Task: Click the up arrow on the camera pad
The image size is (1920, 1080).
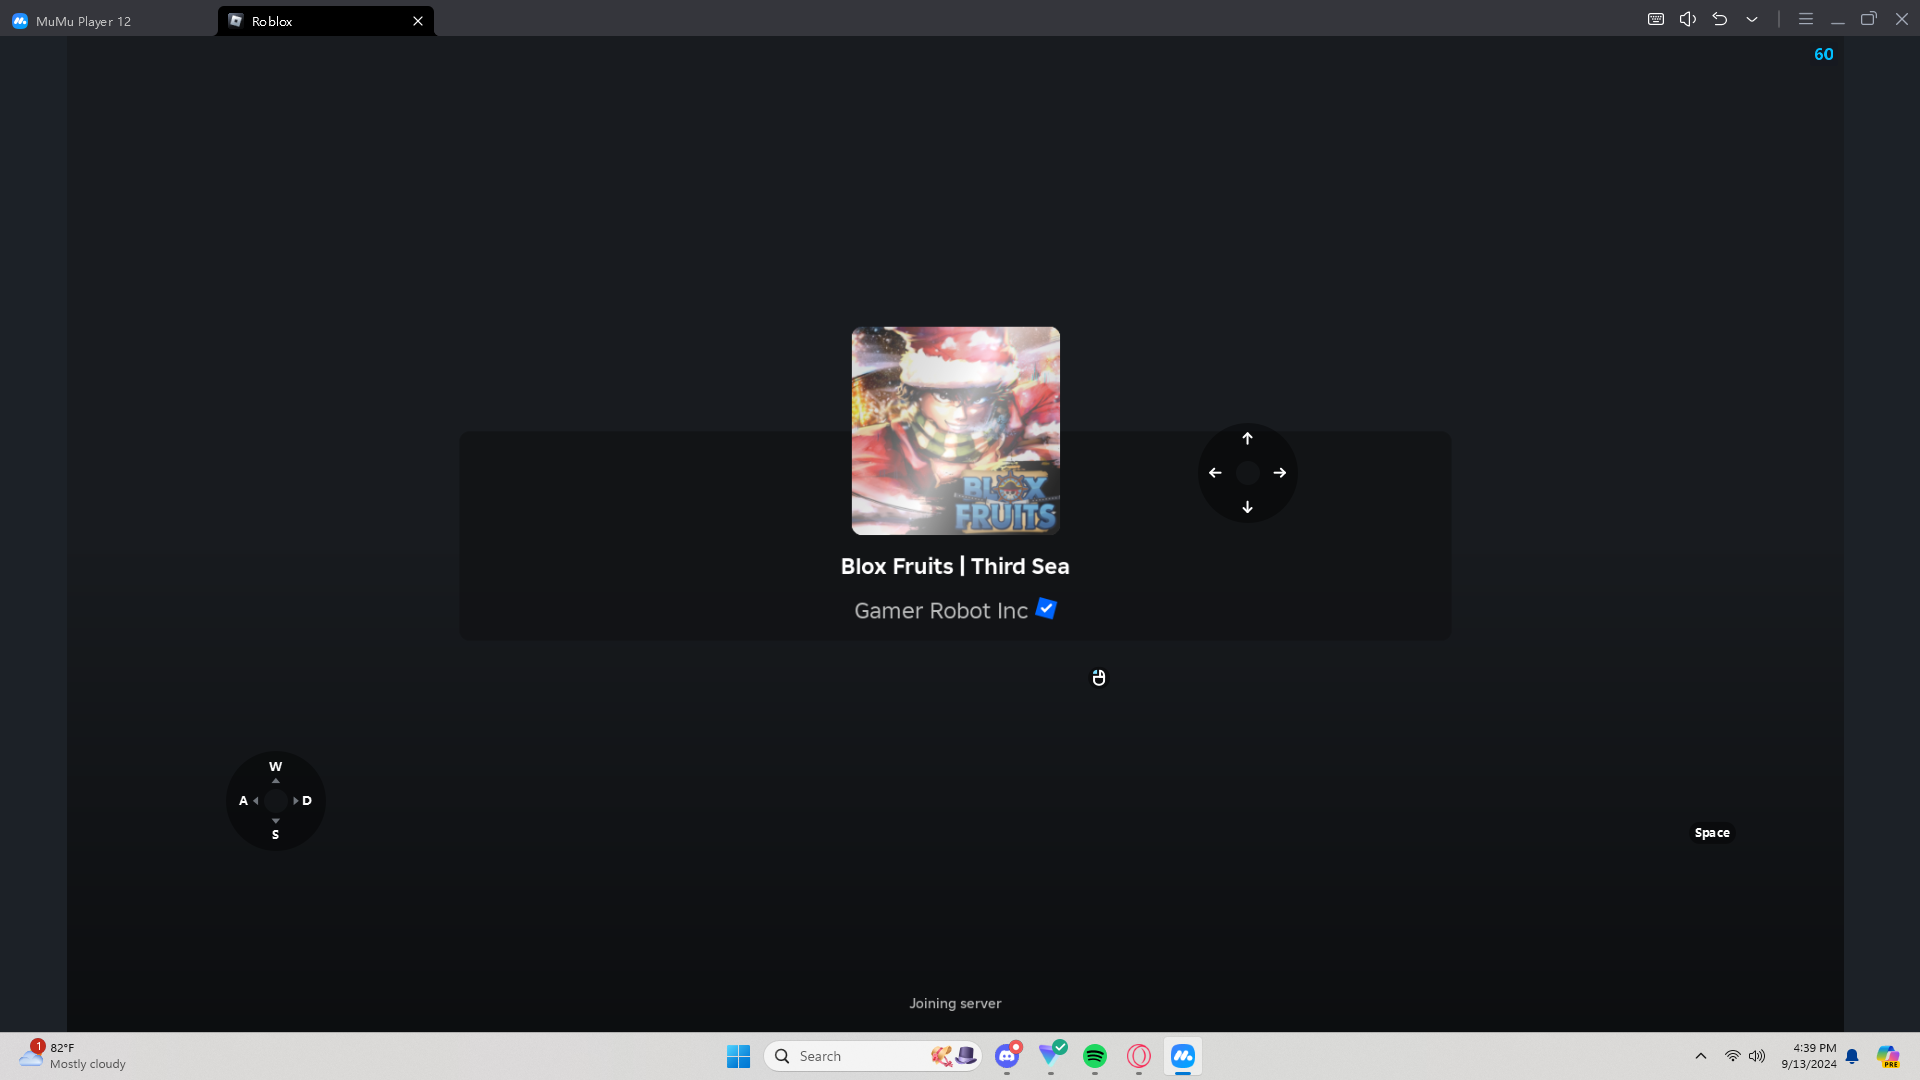Action: [x=1247, y=439]
